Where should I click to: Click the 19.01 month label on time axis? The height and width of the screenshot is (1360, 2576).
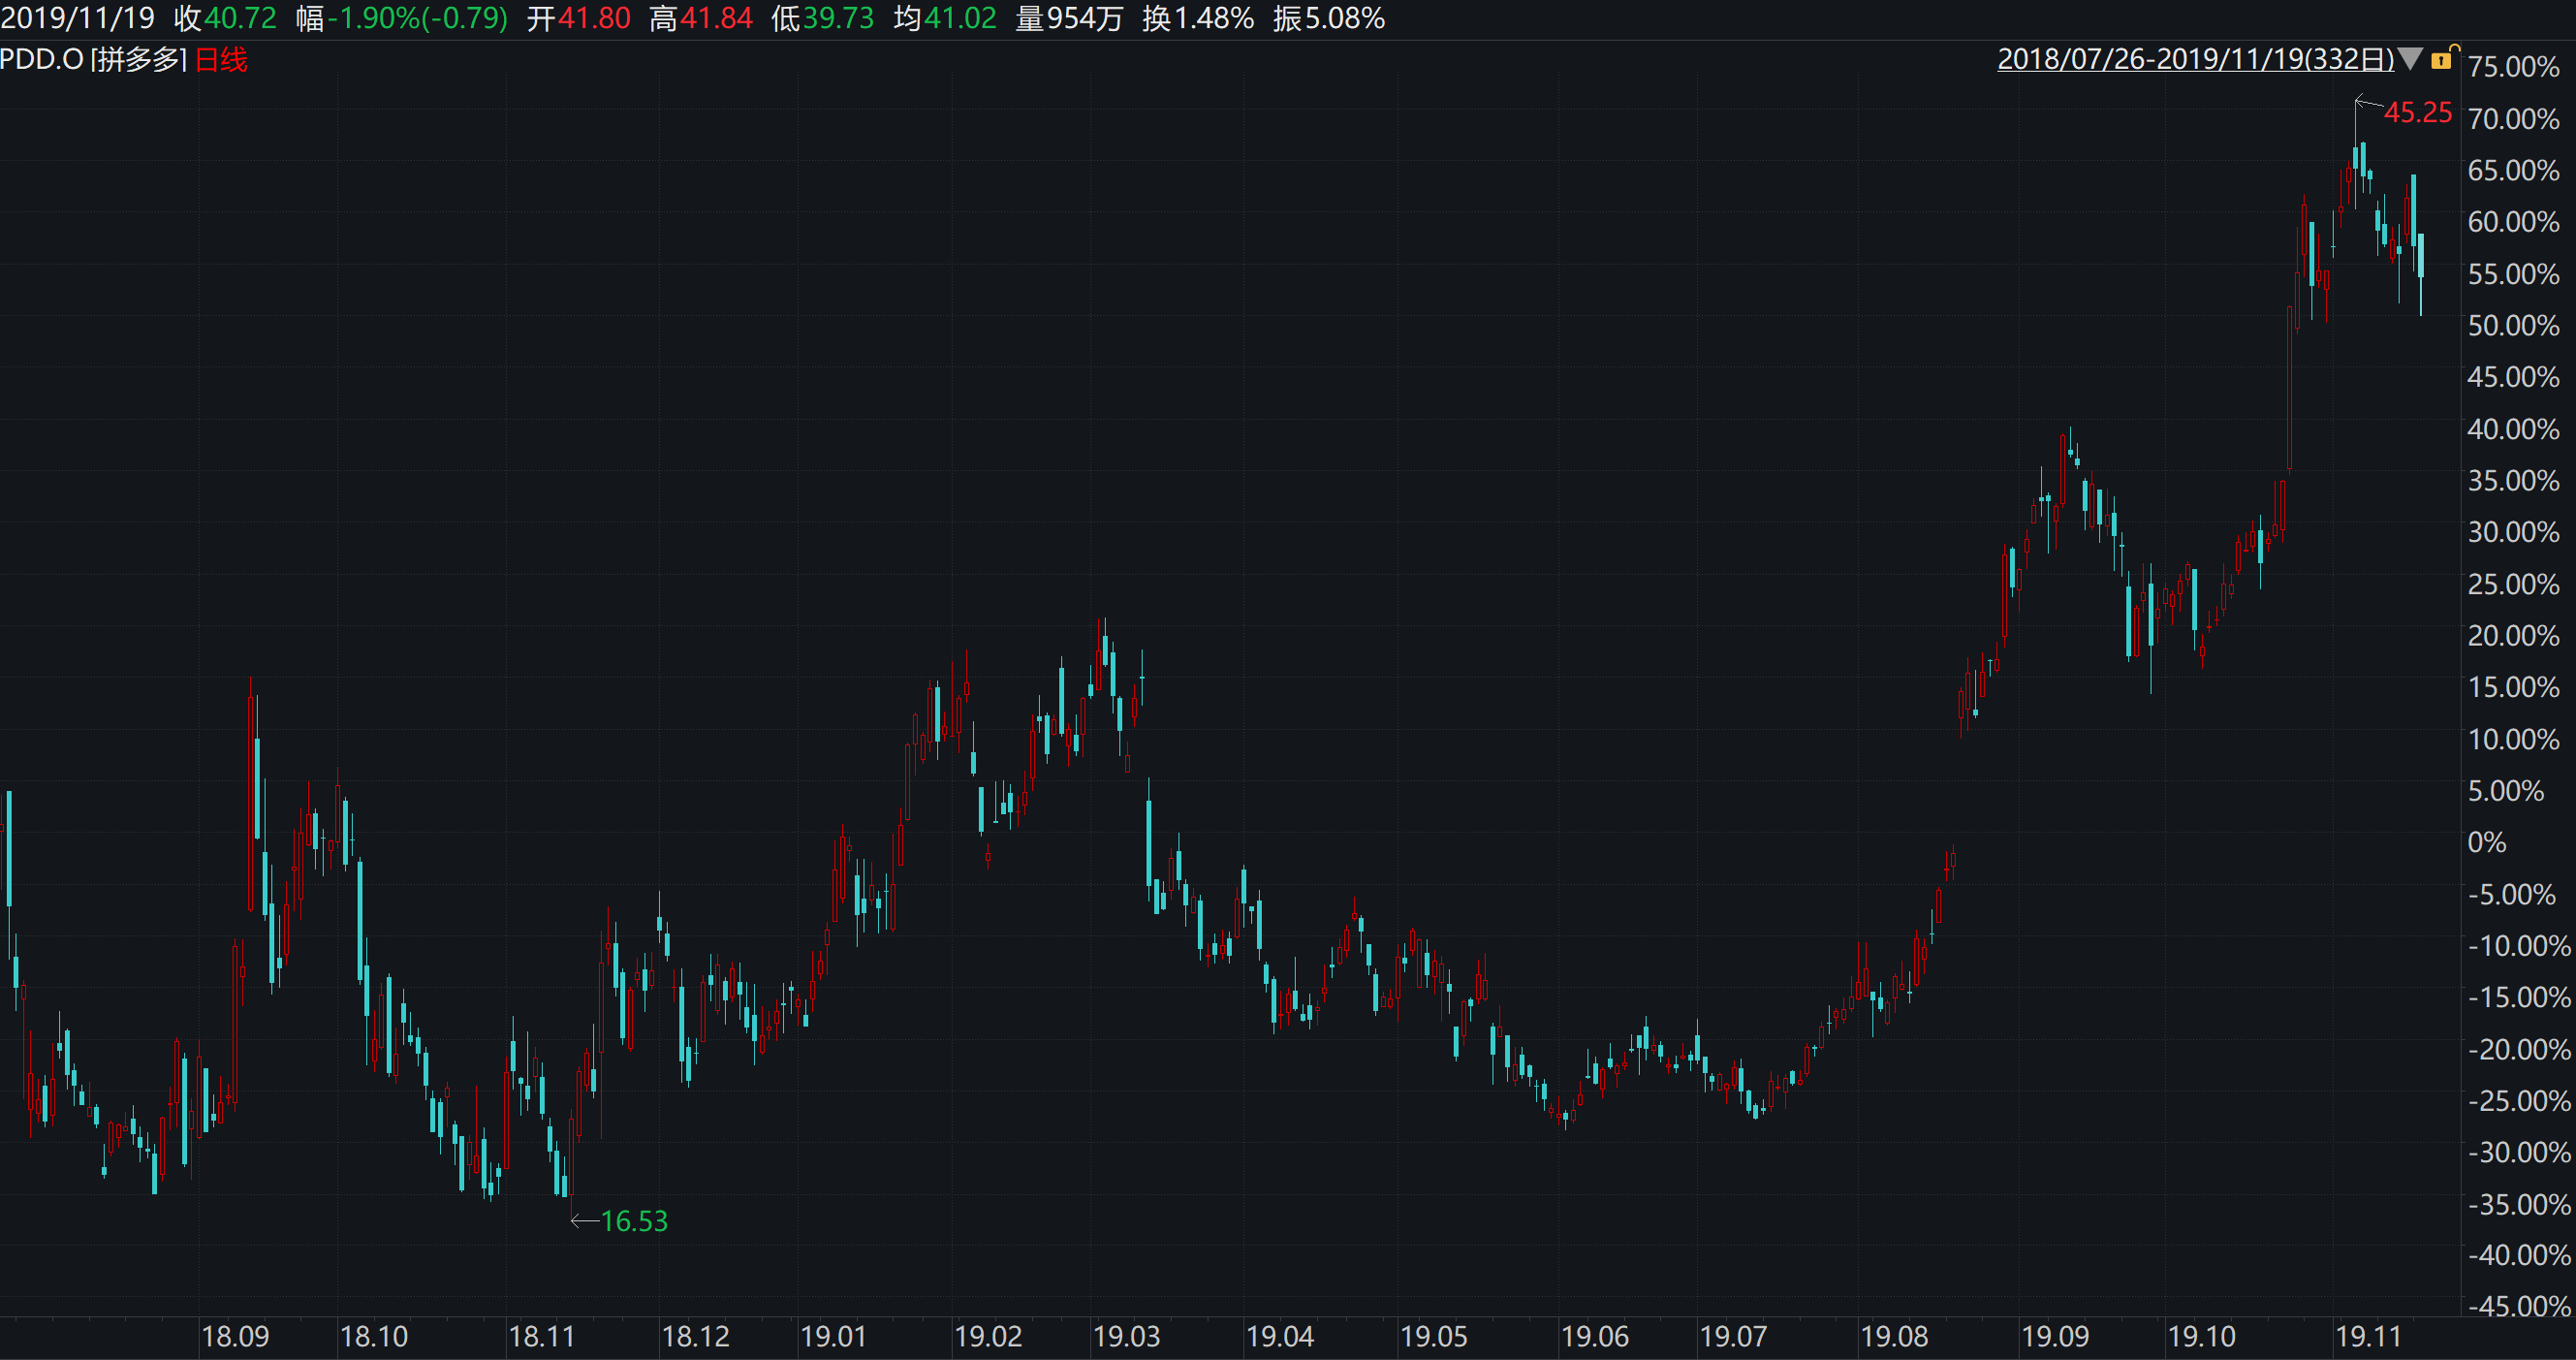pyautogui.click(x=833, y=1336)
